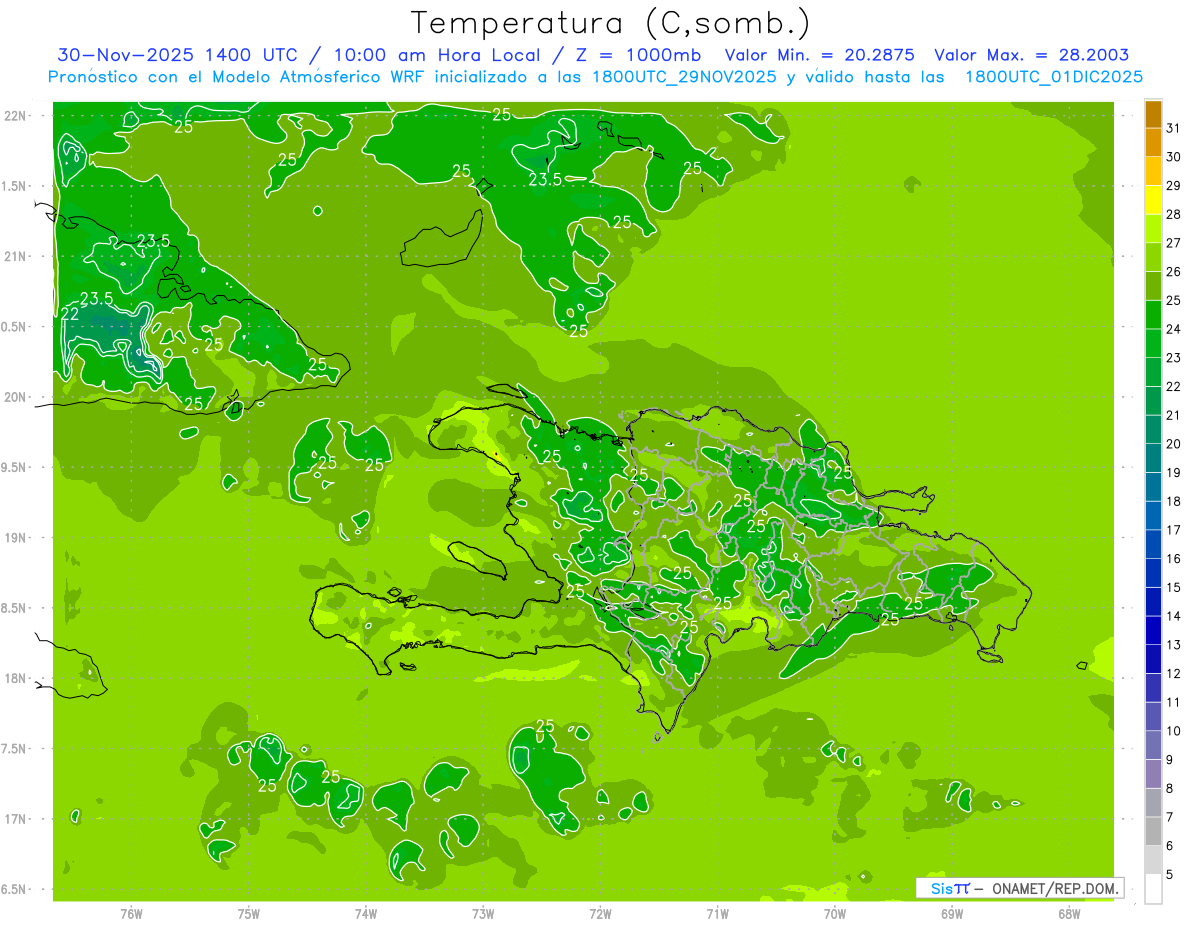The height and width of the screenshot is (927, 1200).
Task: Click the "72W" longitude axis label
Action: point(600,914)
